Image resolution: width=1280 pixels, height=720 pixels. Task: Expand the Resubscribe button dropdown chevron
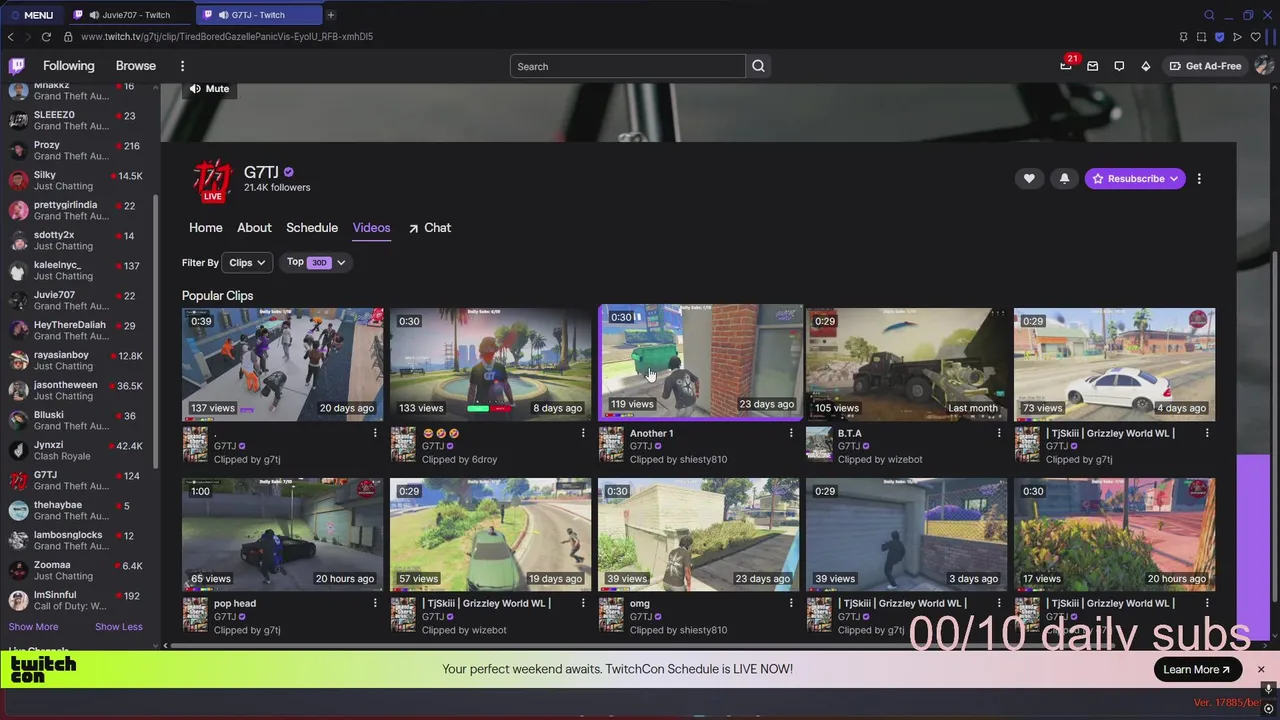click(1173, 179)
